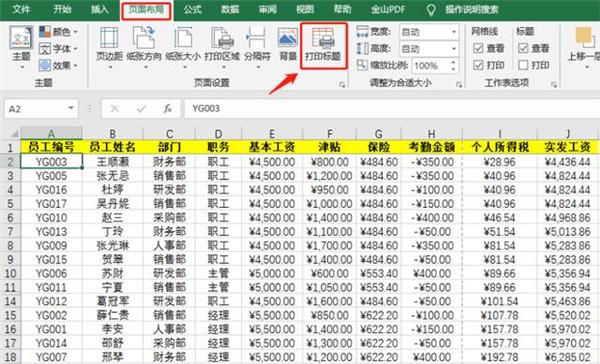Viewport: 600px width, 364px height.
Task: Open 调整为合适大小 dialog launcher
Action: [459, 85]
